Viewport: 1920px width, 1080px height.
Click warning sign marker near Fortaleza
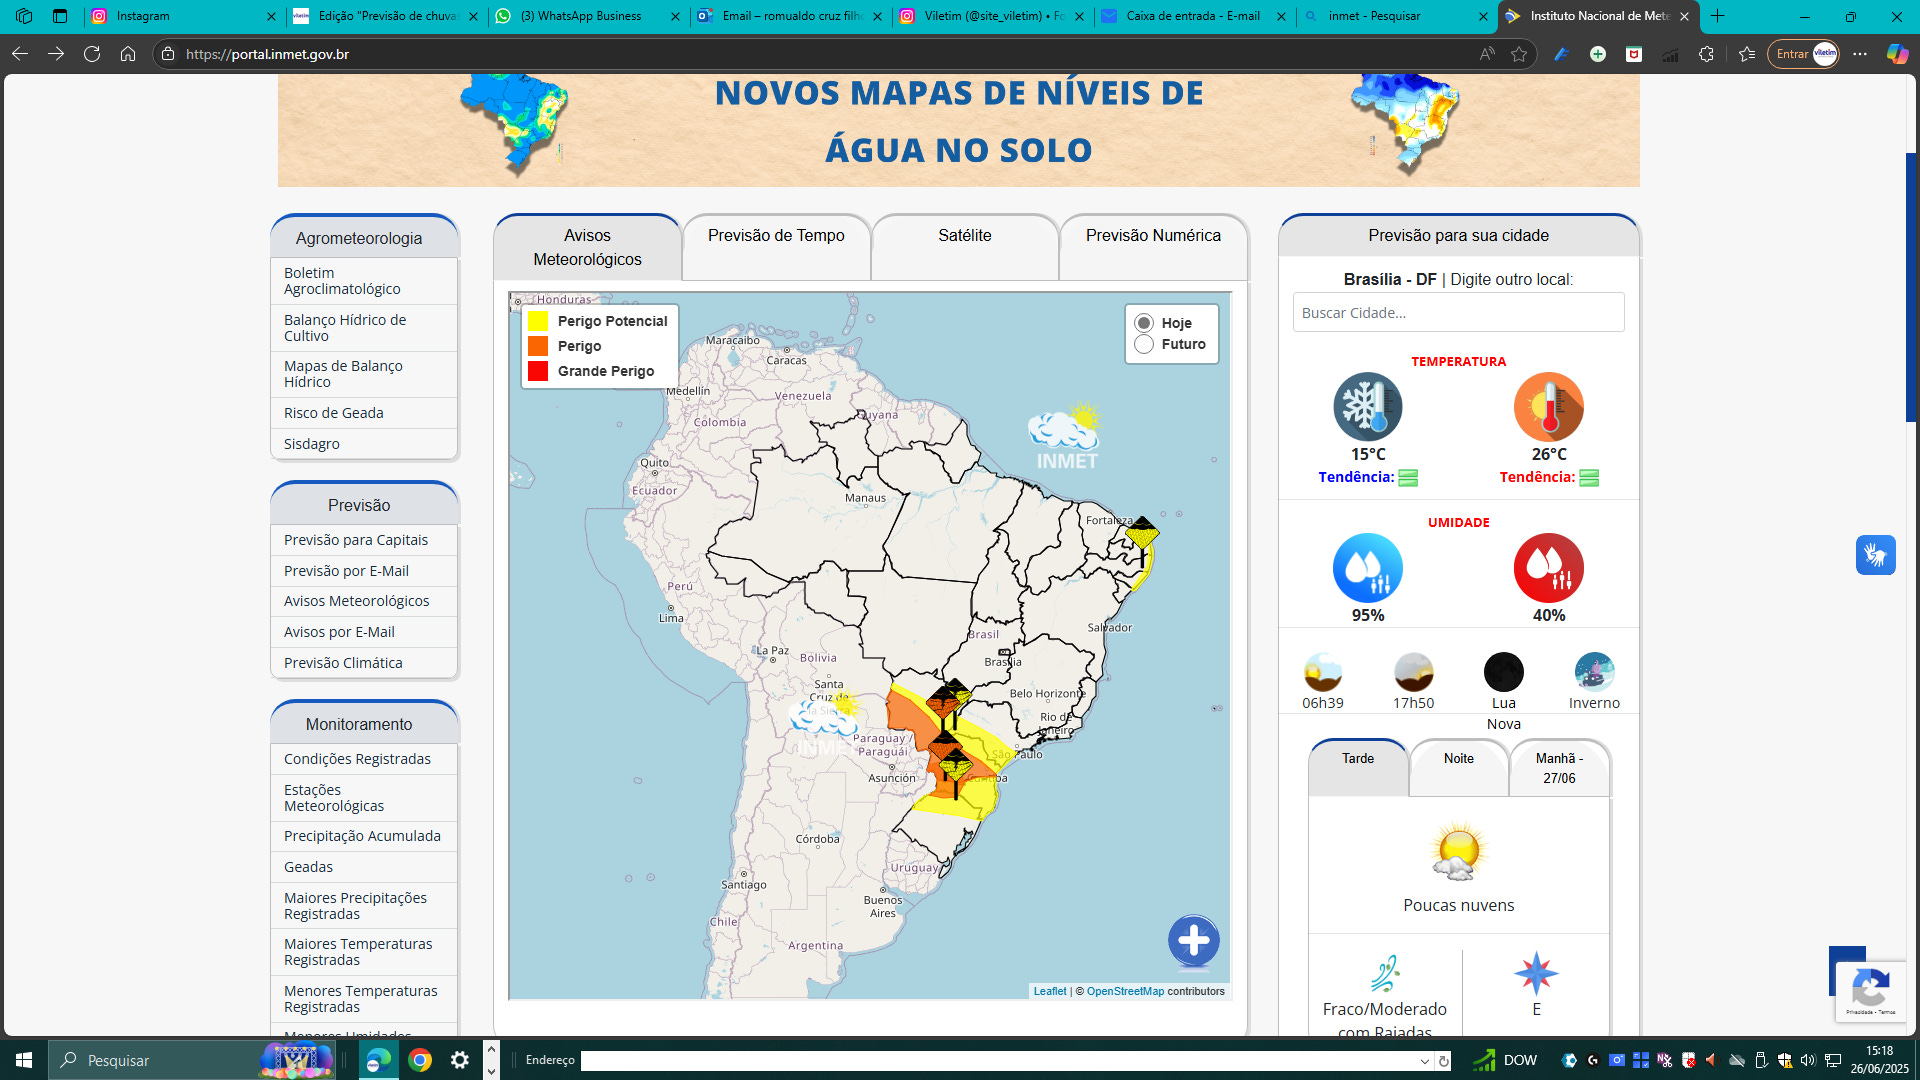click(1142, 535)
